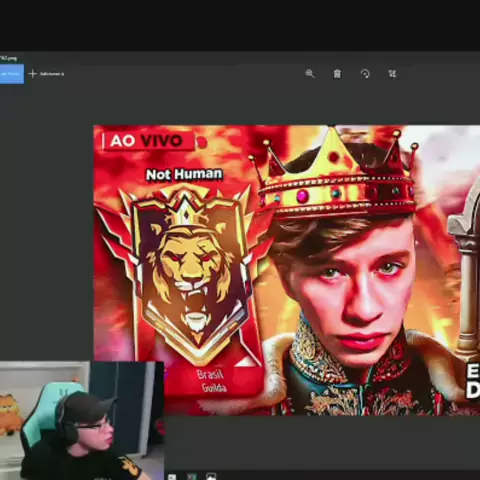Screen dimensions: 480x480
Task: Click the png file name in title
Action: click(x=8, y=59)
